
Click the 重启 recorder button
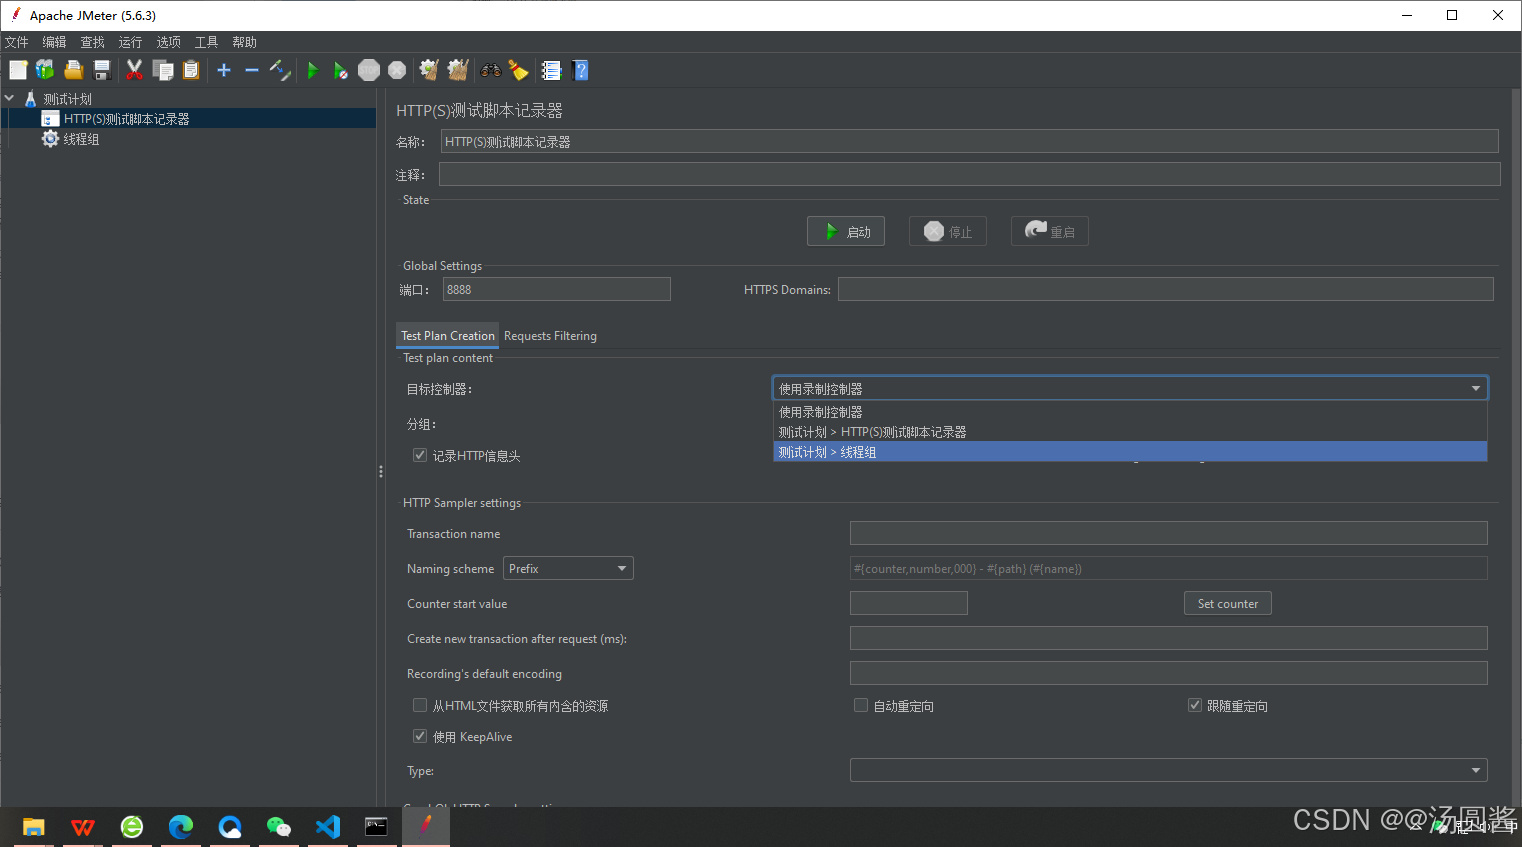click(1050, 231)
